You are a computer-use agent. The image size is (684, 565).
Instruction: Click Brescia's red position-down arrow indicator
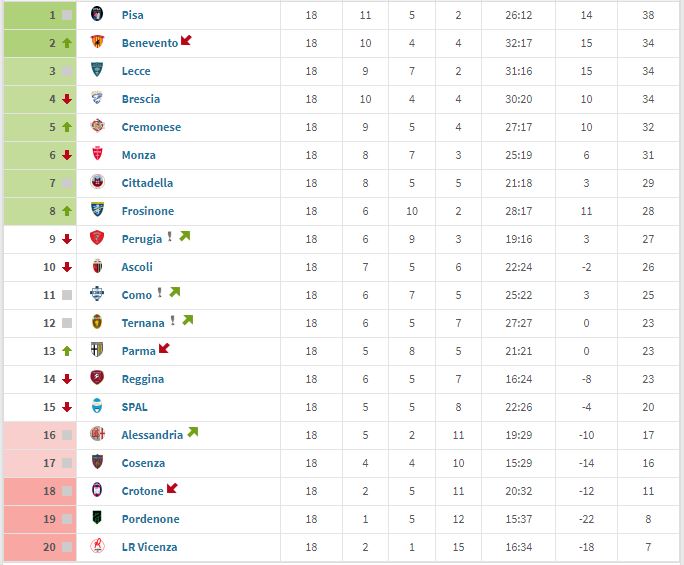(66, 99)
